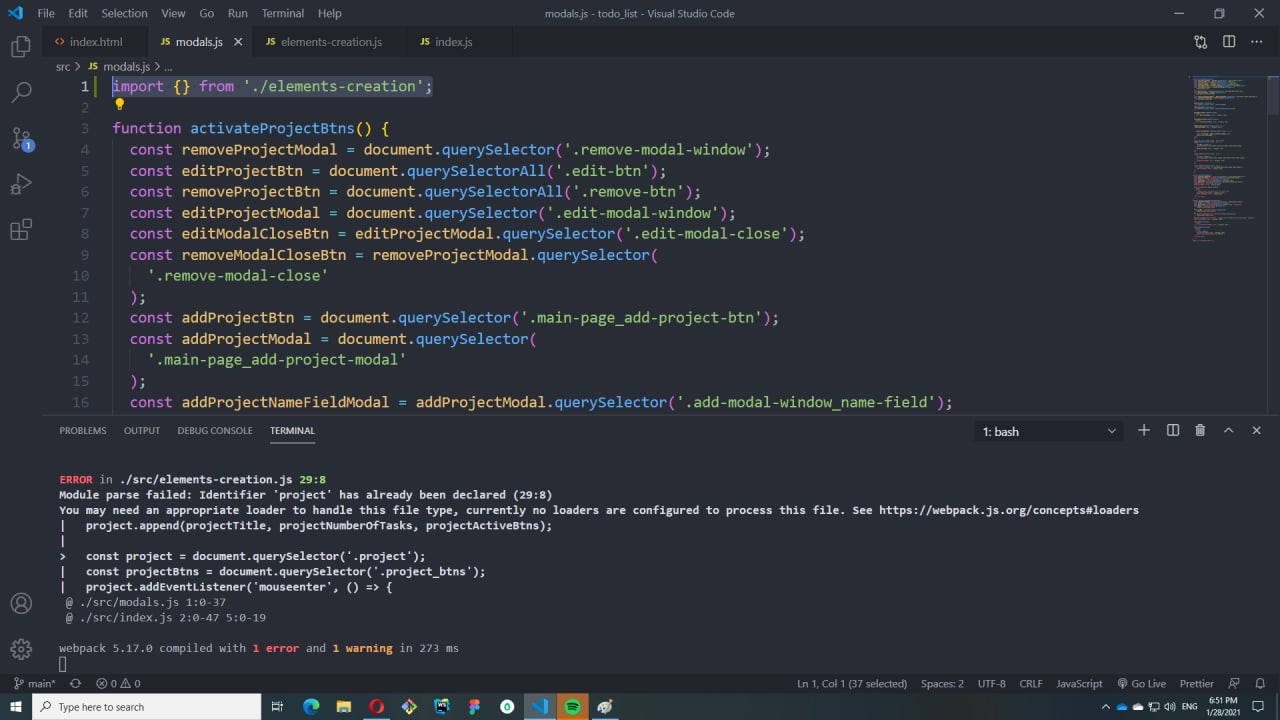The width and height of the screenshot is (1280, 720).
Task: Open editor More Actions ellipsis menu
Action: coord(1257,42)
